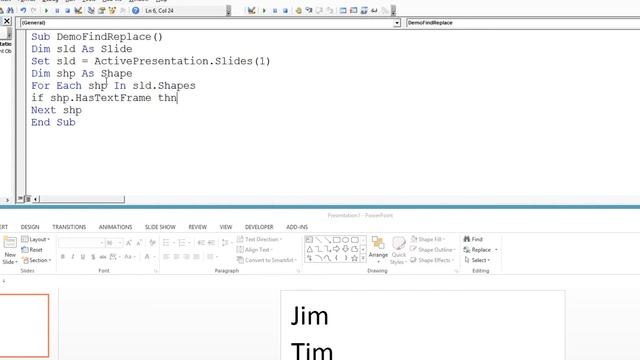Select the Rectangle shape in the shapes gallery

(337, 240)
